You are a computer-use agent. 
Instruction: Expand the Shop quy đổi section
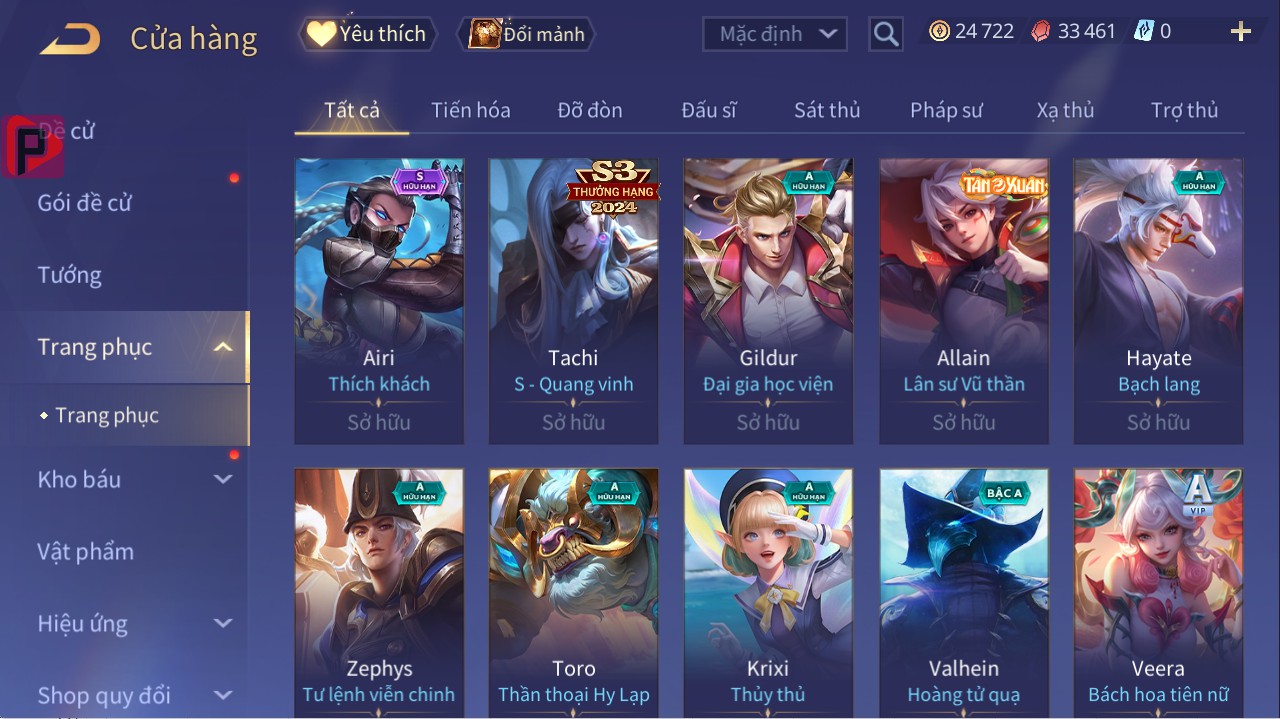pyautogui.click(x=223, y=695)
